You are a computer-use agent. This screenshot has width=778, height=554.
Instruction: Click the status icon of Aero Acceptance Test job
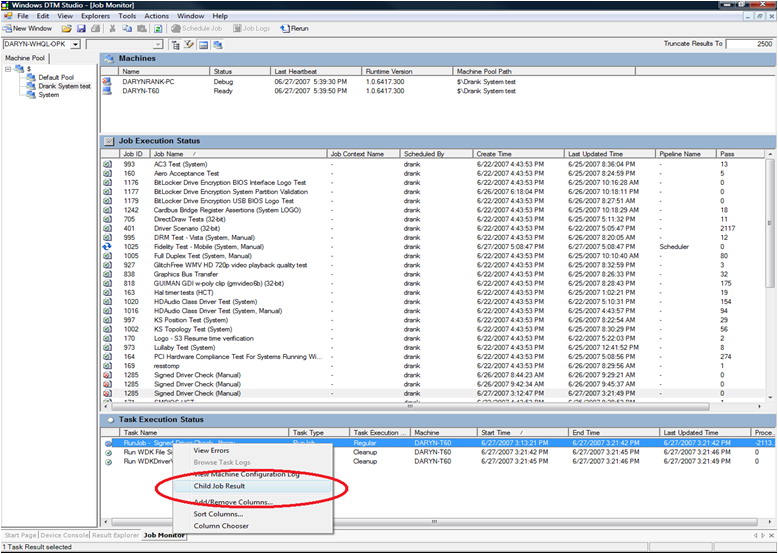click(x=107, y=174)
